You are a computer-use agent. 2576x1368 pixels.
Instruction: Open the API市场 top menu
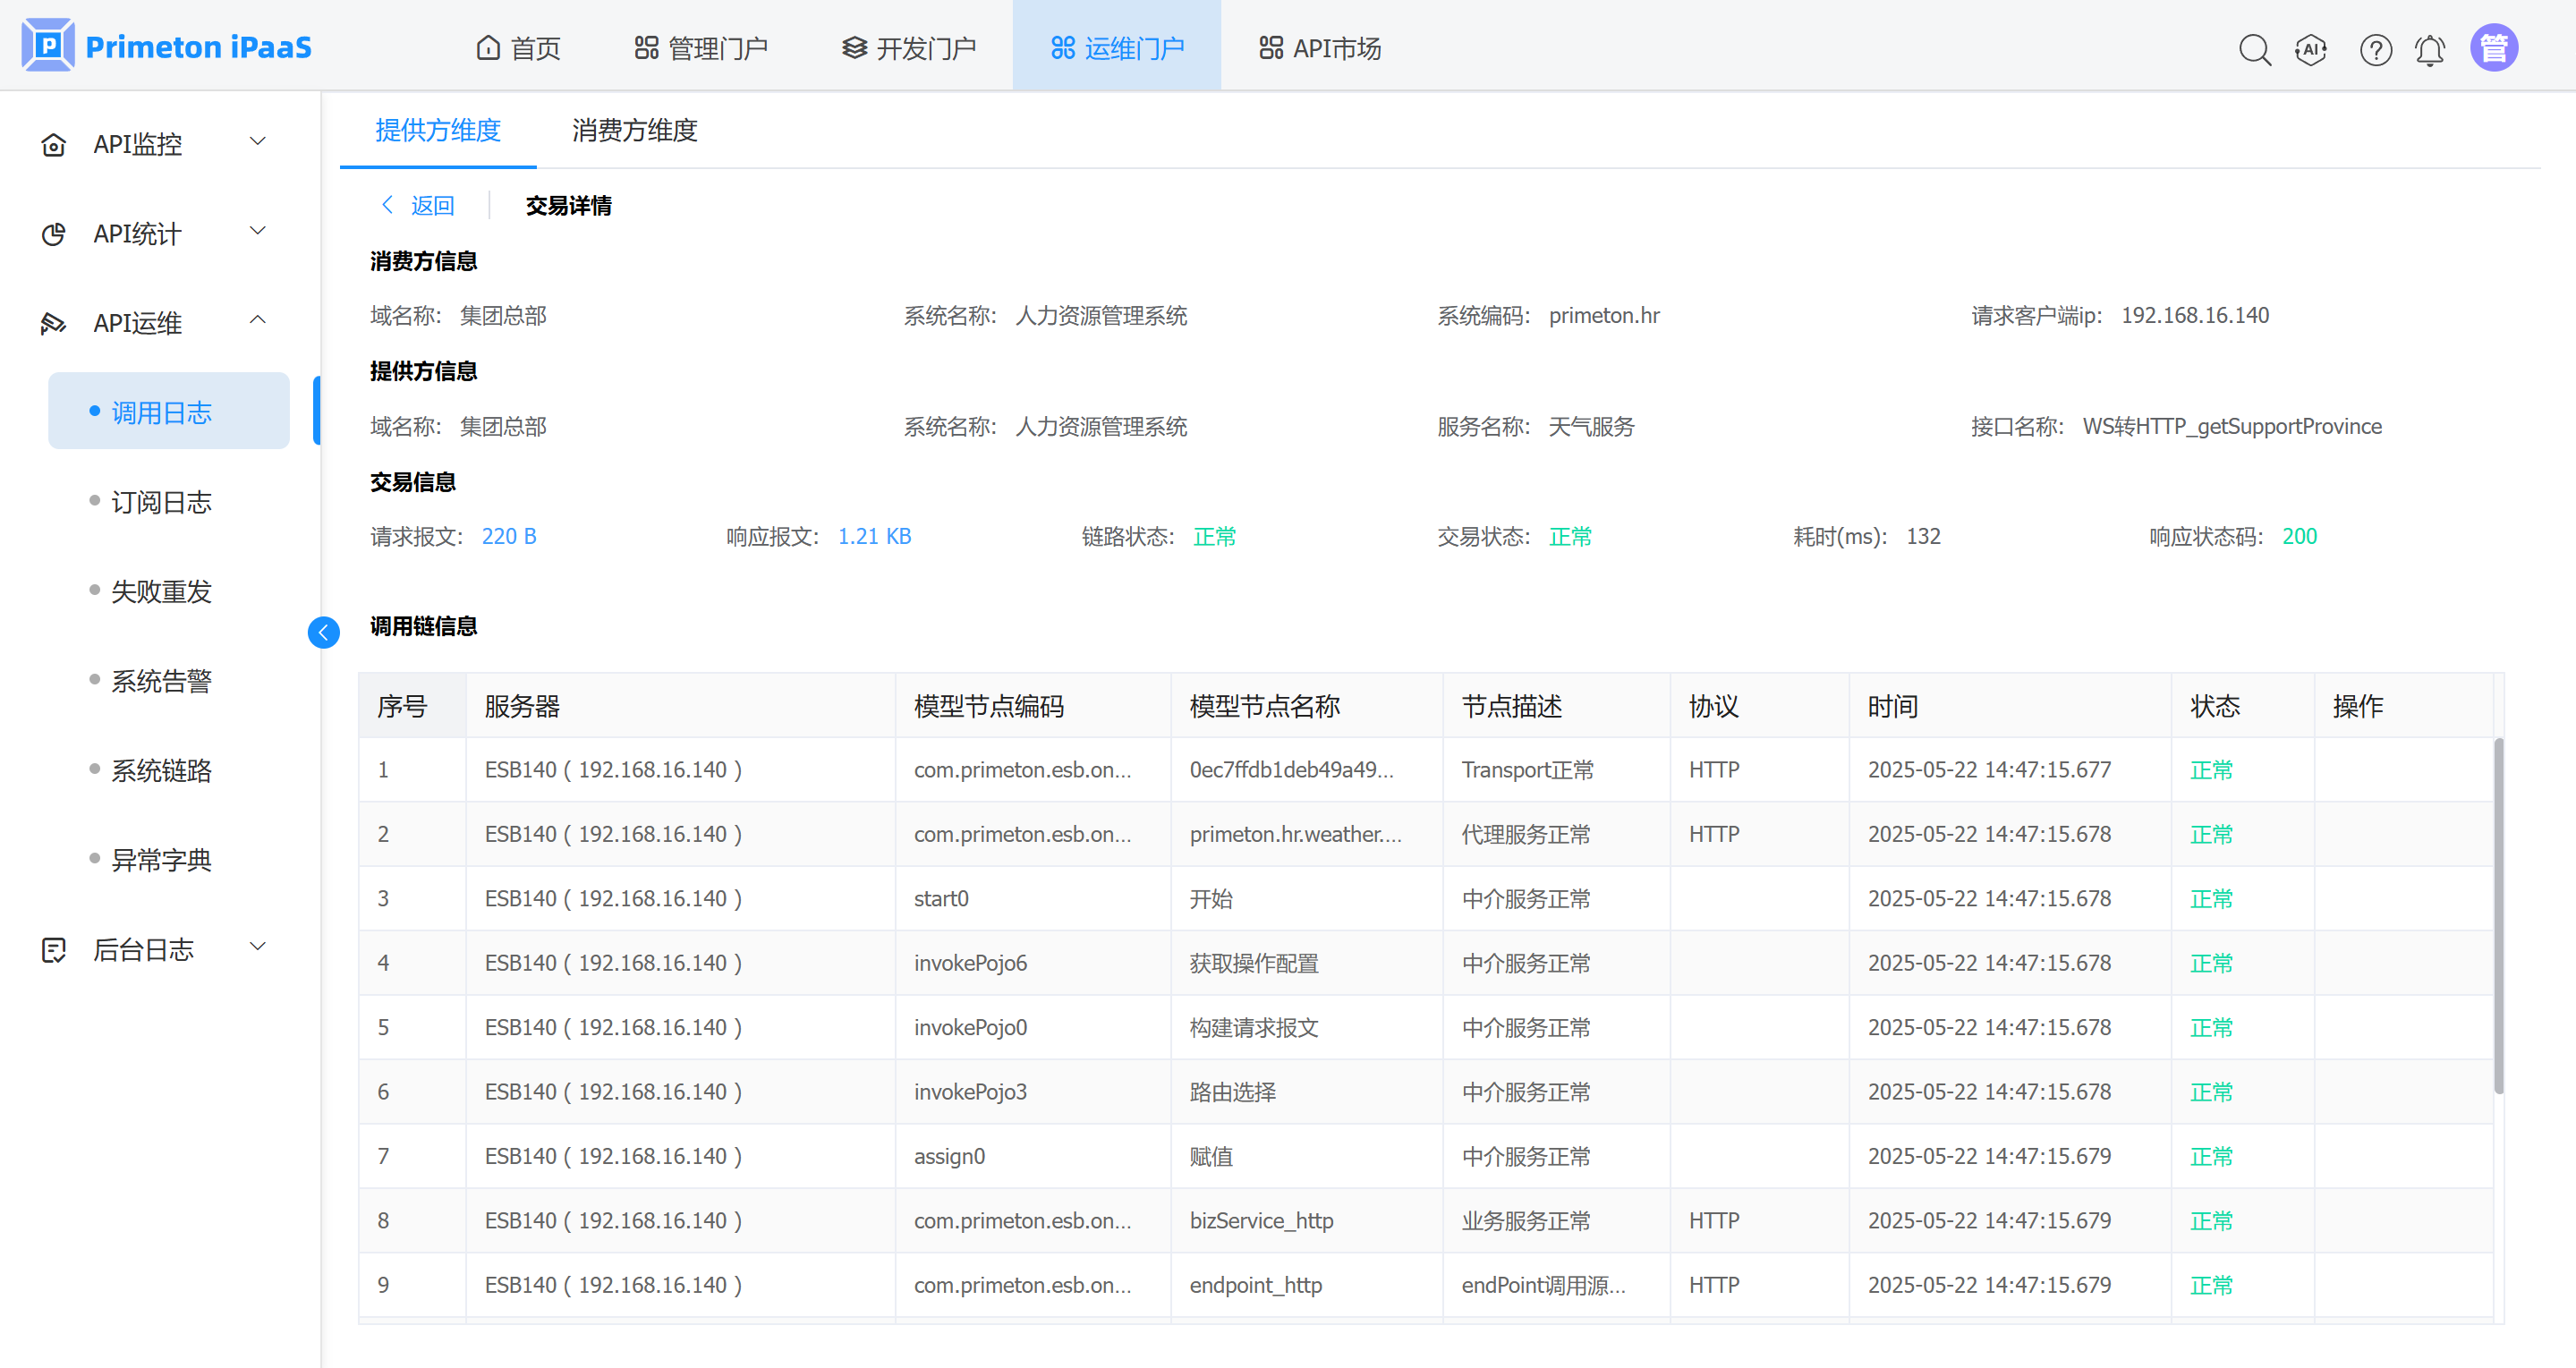1320,48
